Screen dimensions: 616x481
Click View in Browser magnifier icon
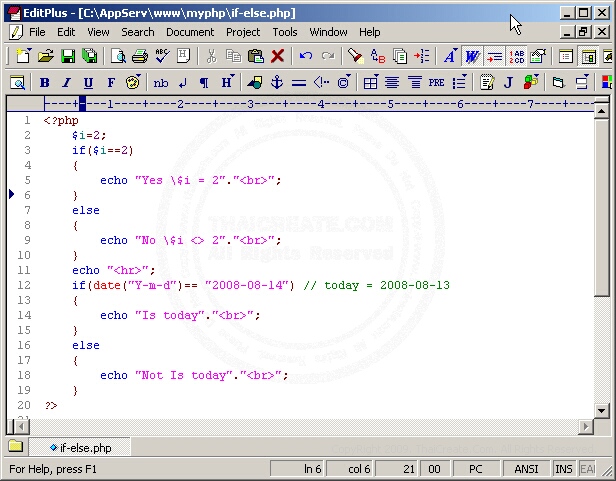point(17,83)
